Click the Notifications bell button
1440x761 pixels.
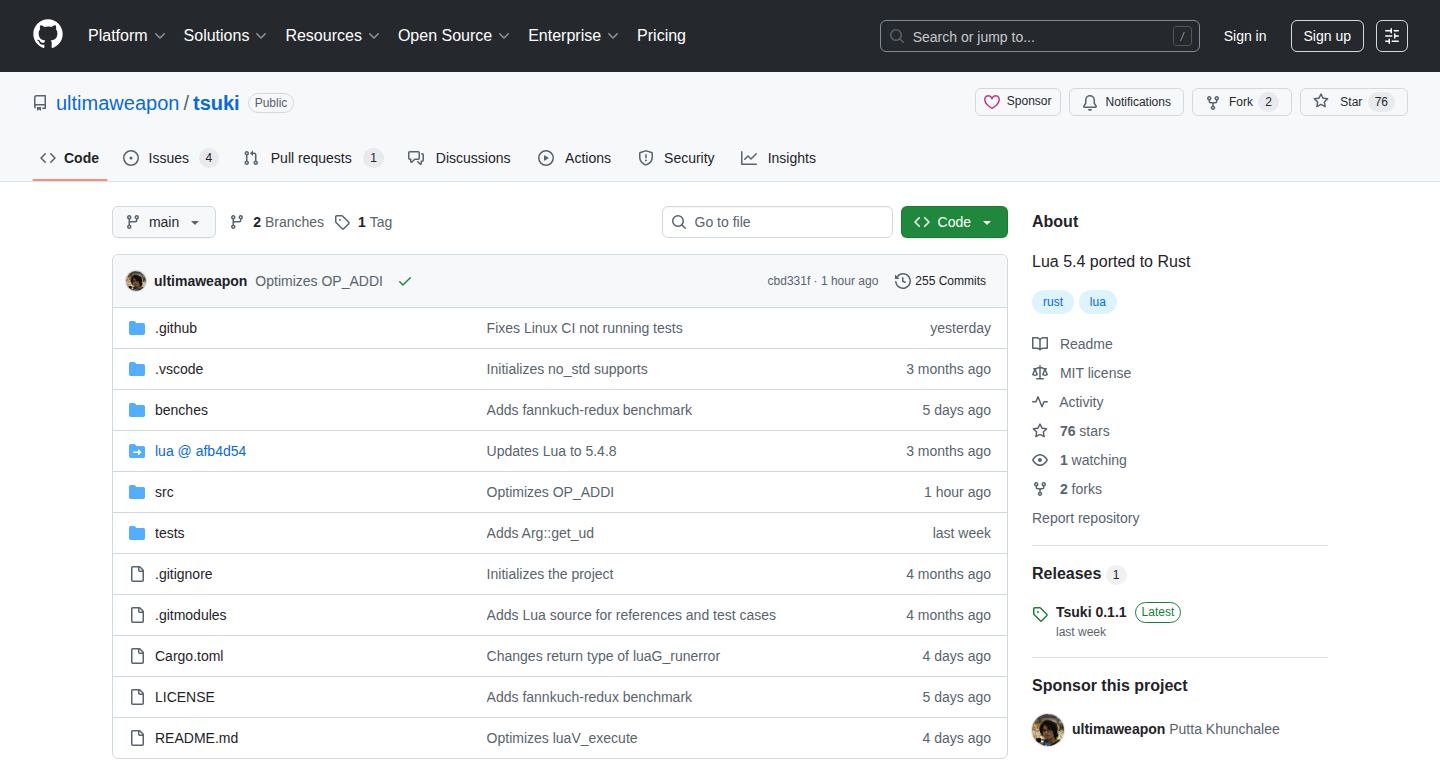pos(1126,102)
